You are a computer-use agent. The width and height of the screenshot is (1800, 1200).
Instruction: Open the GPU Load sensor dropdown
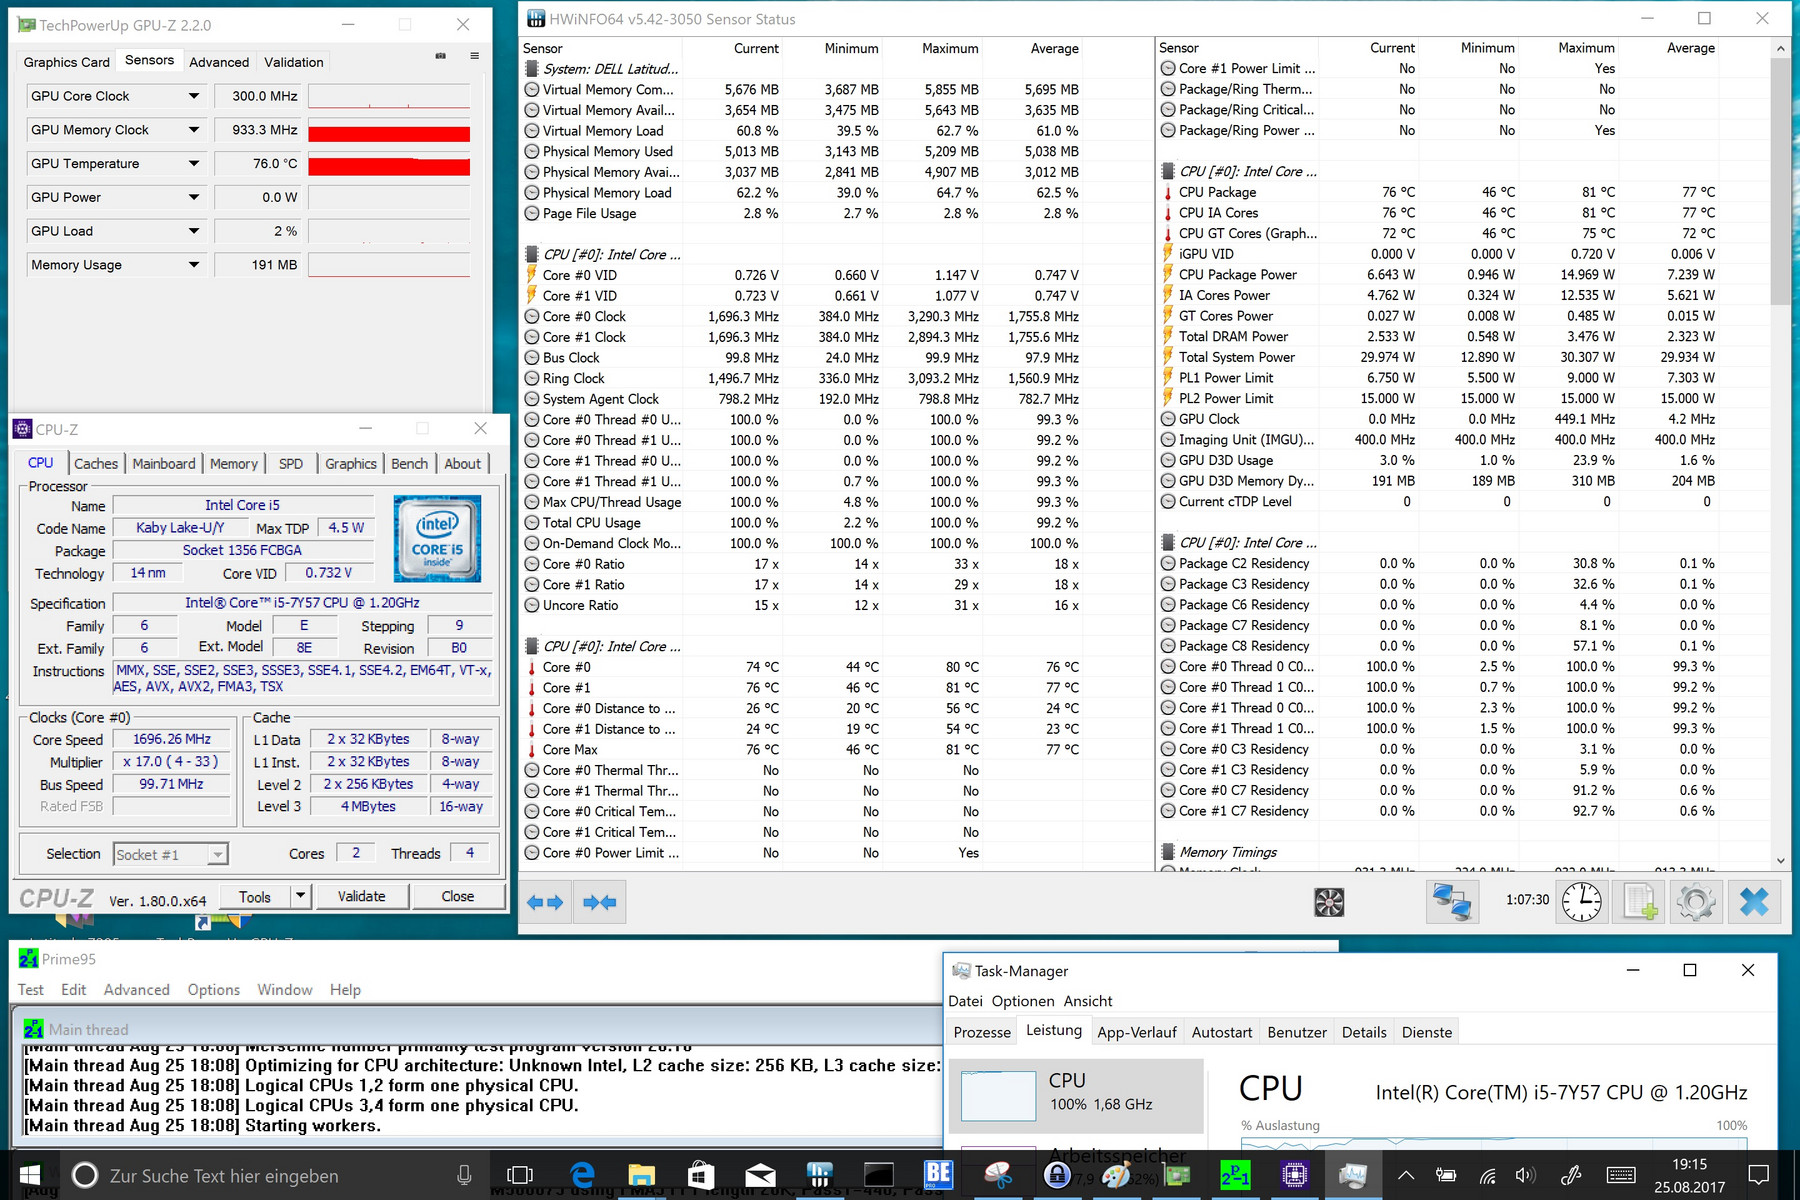click(194, 231)
